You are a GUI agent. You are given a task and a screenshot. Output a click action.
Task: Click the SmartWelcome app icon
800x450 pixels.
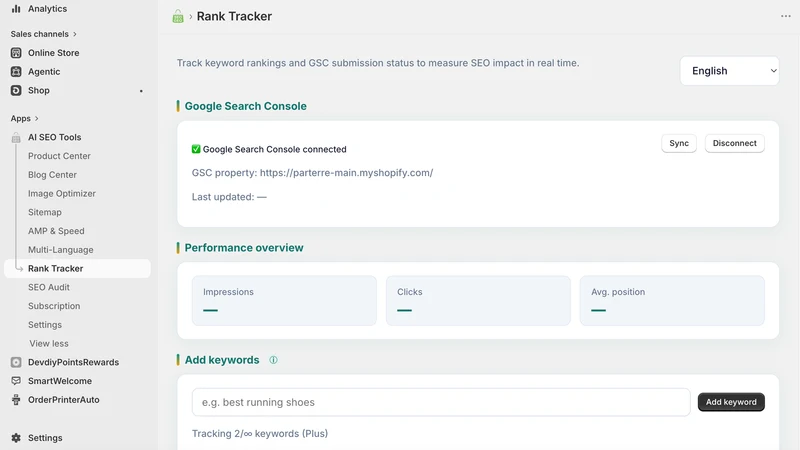[x=16, y=381]
